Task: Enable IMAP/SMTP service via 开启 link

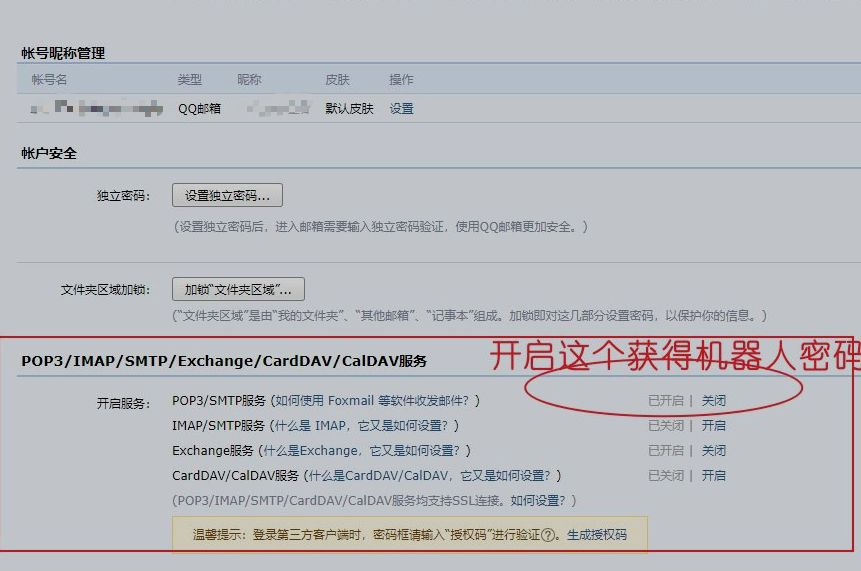Action: click(713, 426)
